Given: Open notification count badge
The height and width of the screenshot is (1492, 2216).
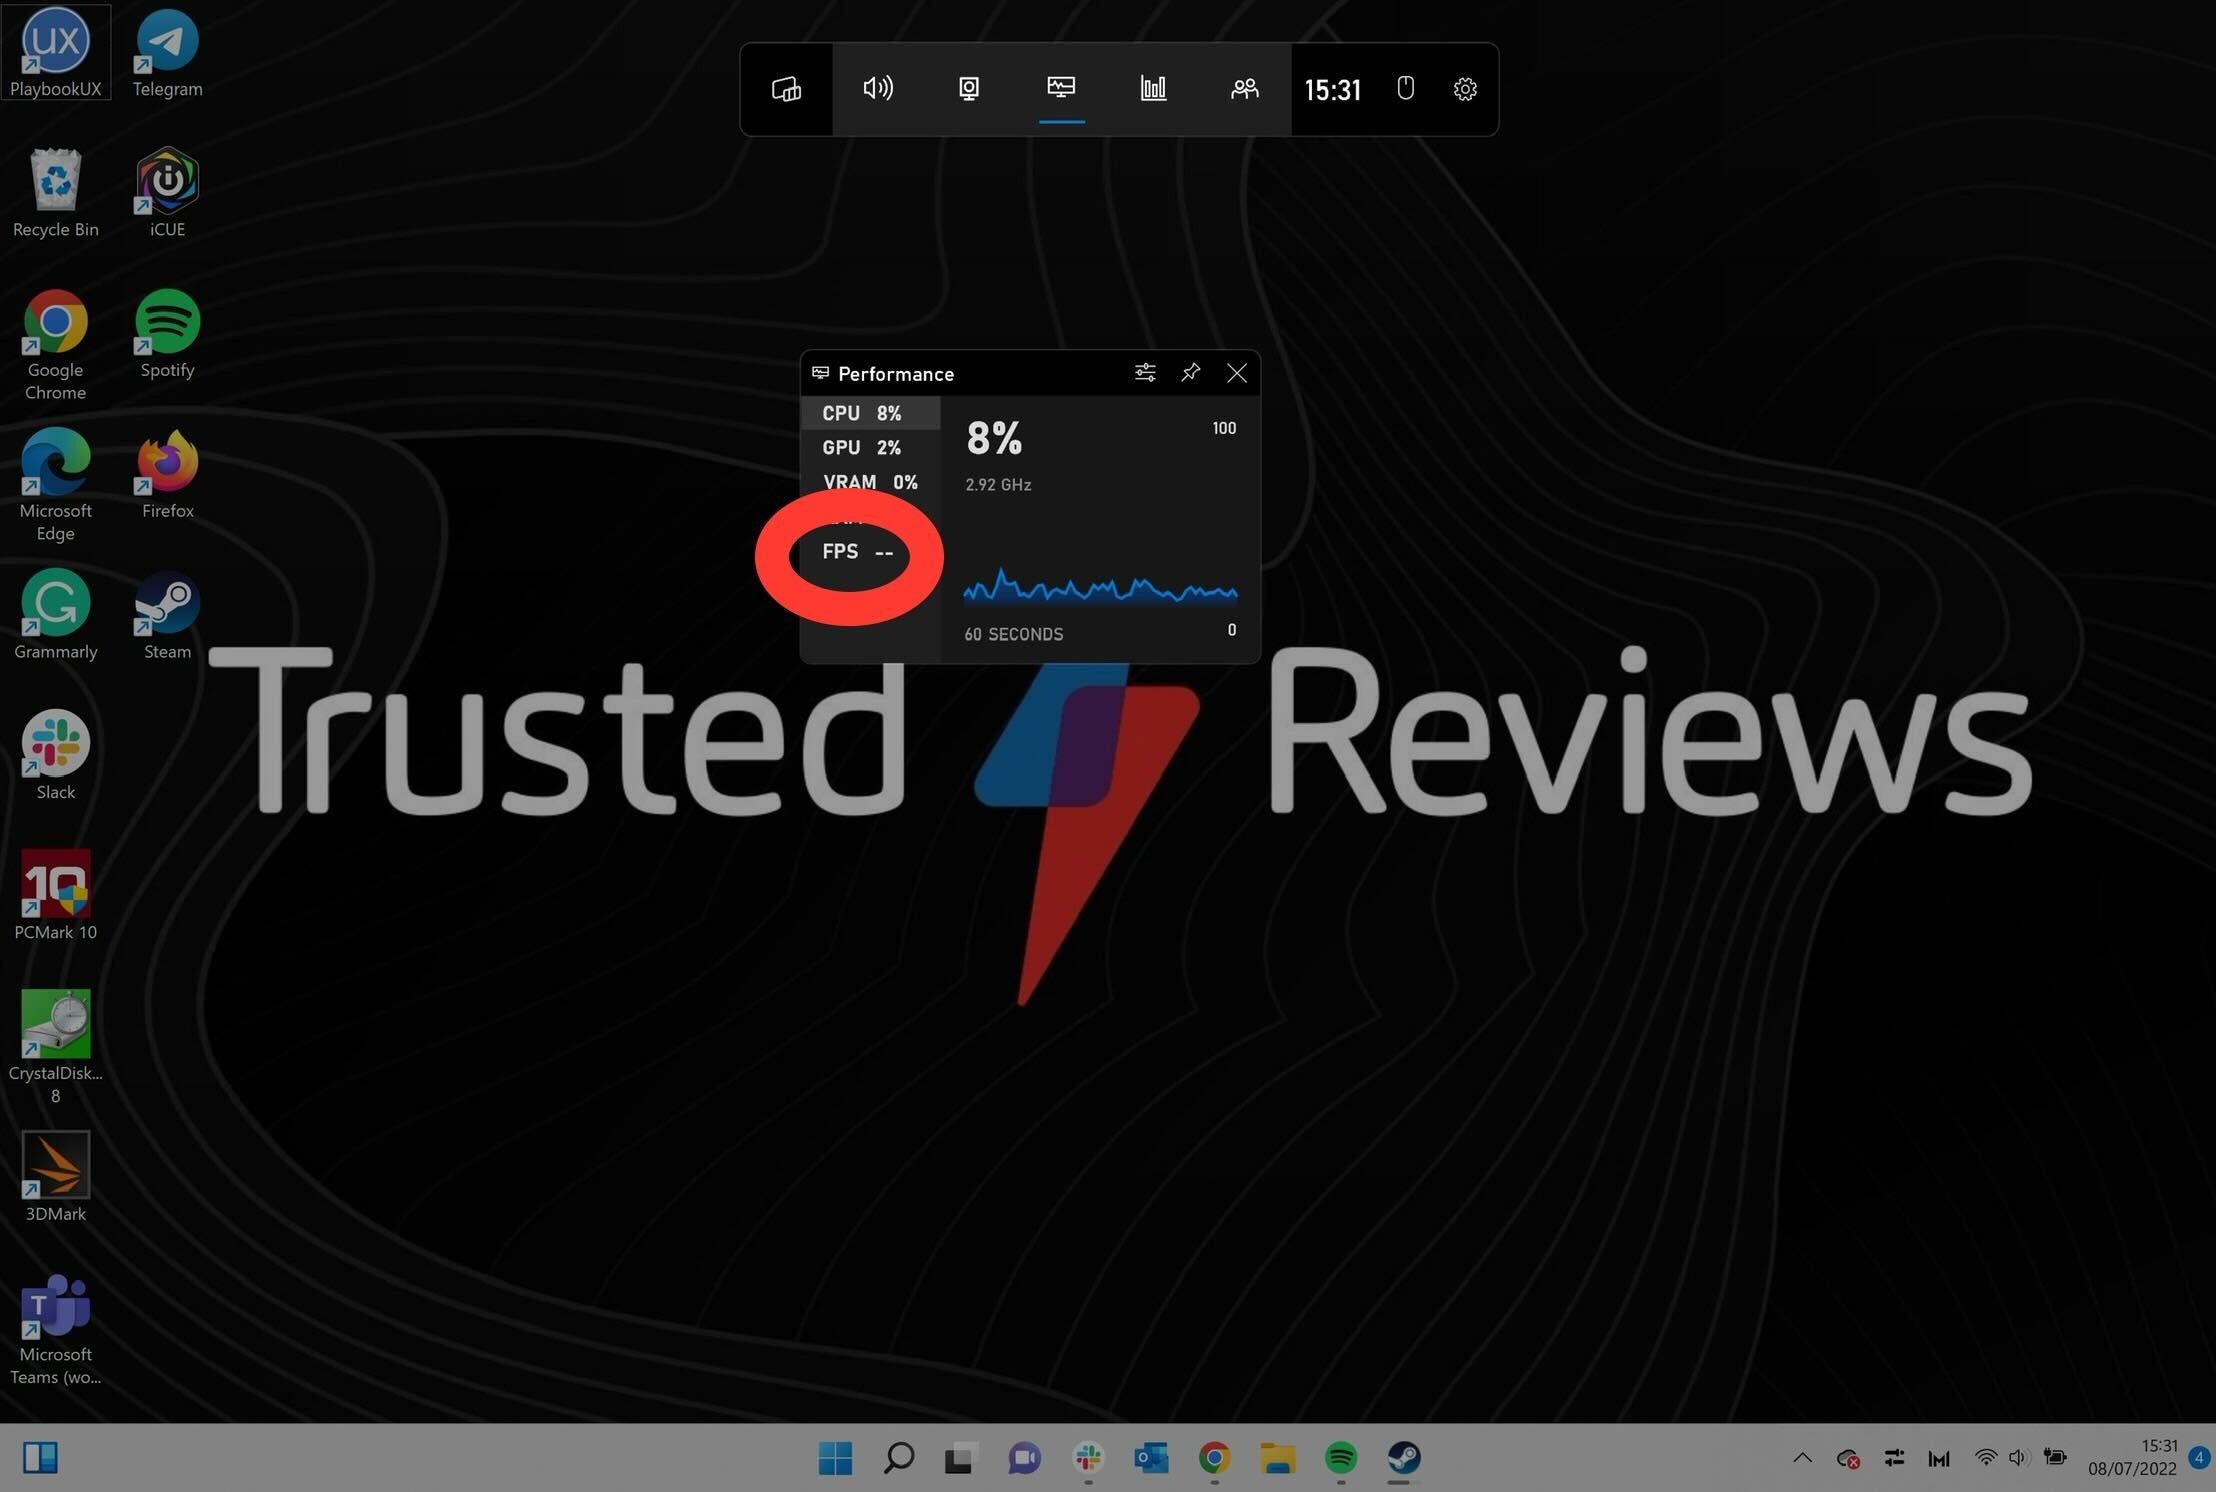Looking at the screenshot, I should tap(2198, 1457).
